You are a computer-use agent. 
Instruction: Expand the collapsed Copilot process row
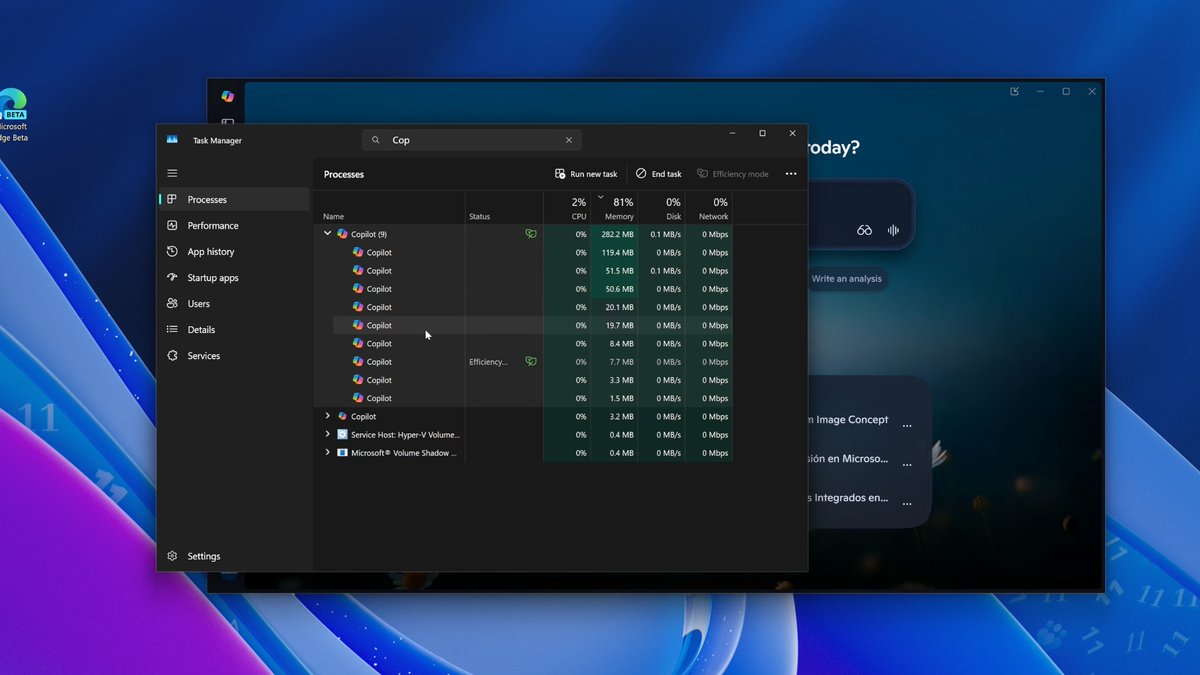[x=327, y=416]
